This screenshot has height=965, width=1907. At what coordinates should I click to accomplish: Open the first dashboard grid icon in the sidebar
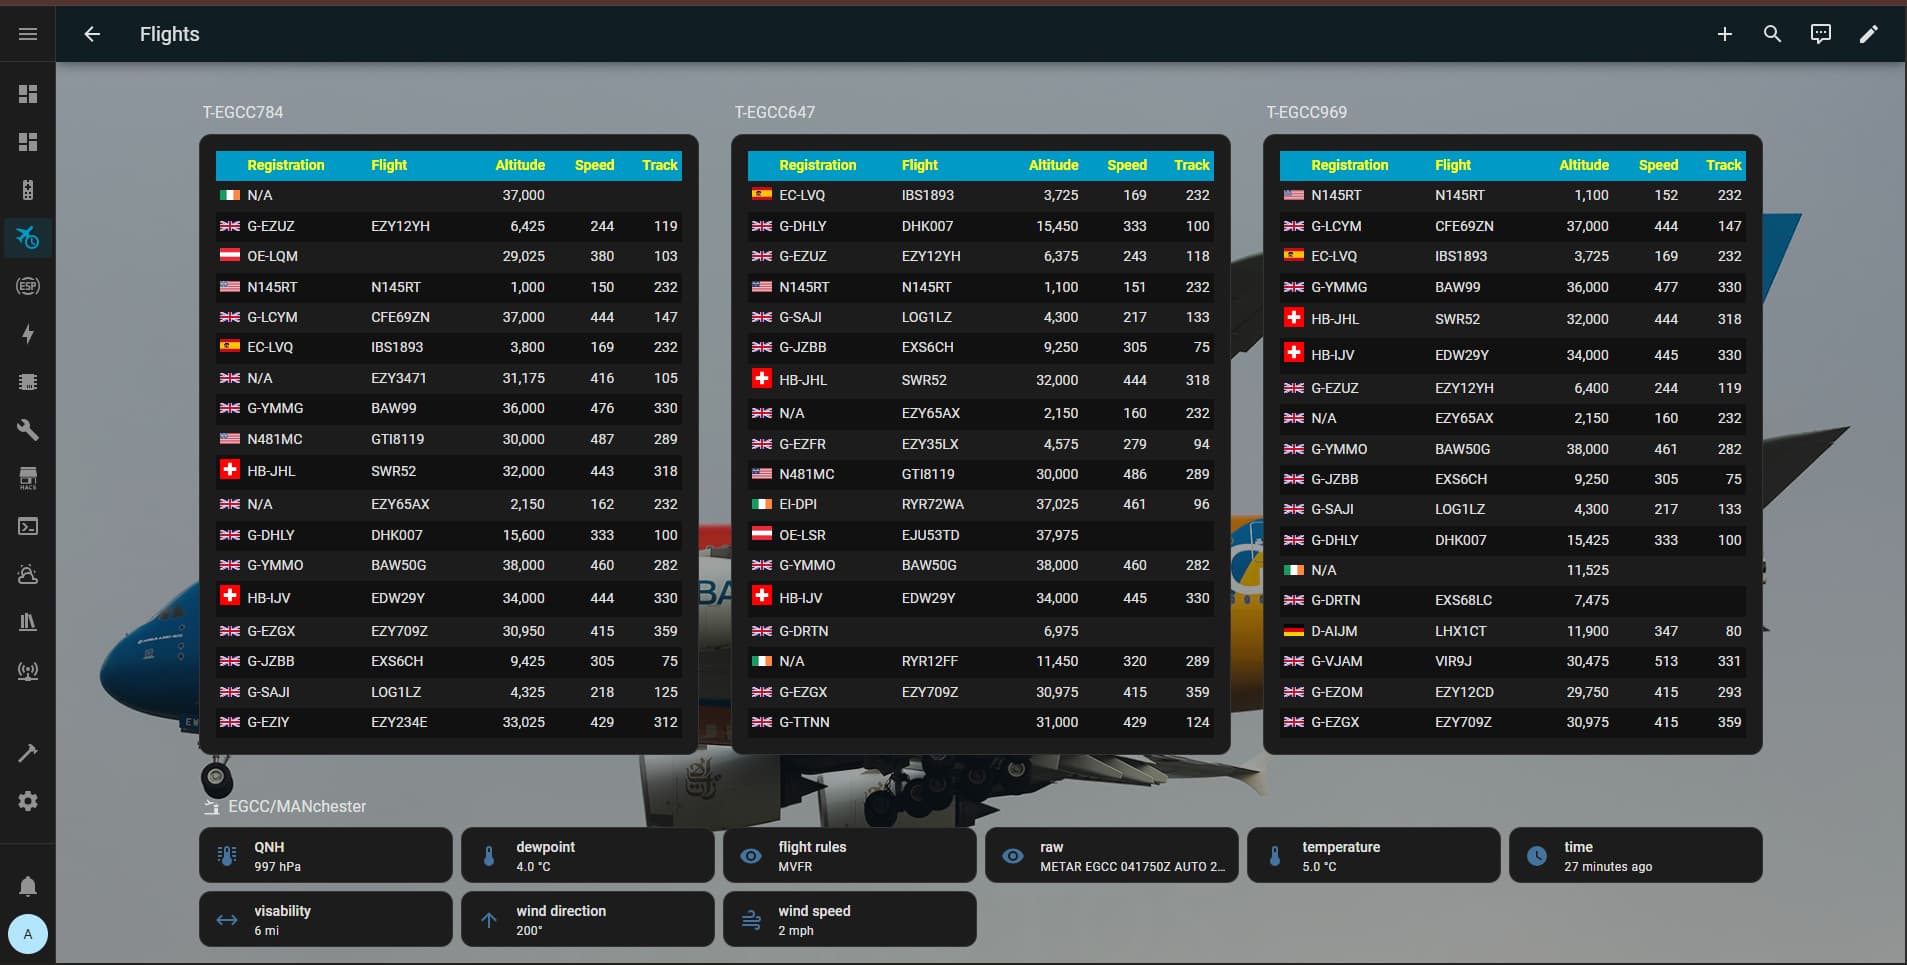[x=28, y=94]
